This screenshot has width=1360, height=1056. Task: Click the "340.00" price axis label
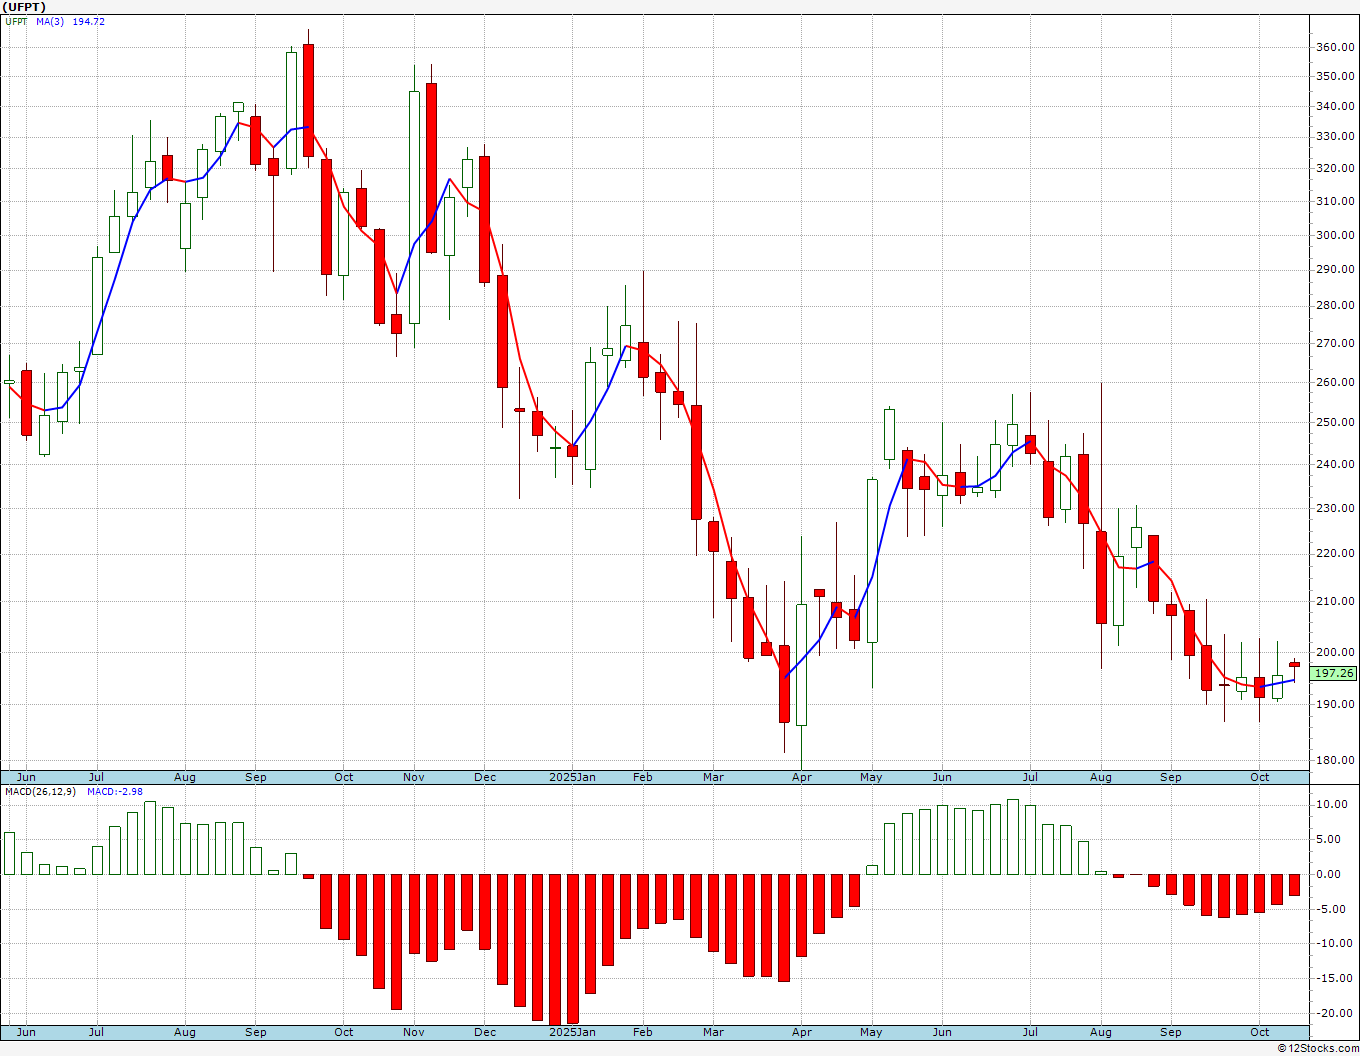pyautogui.click(x=1335, y=106)
